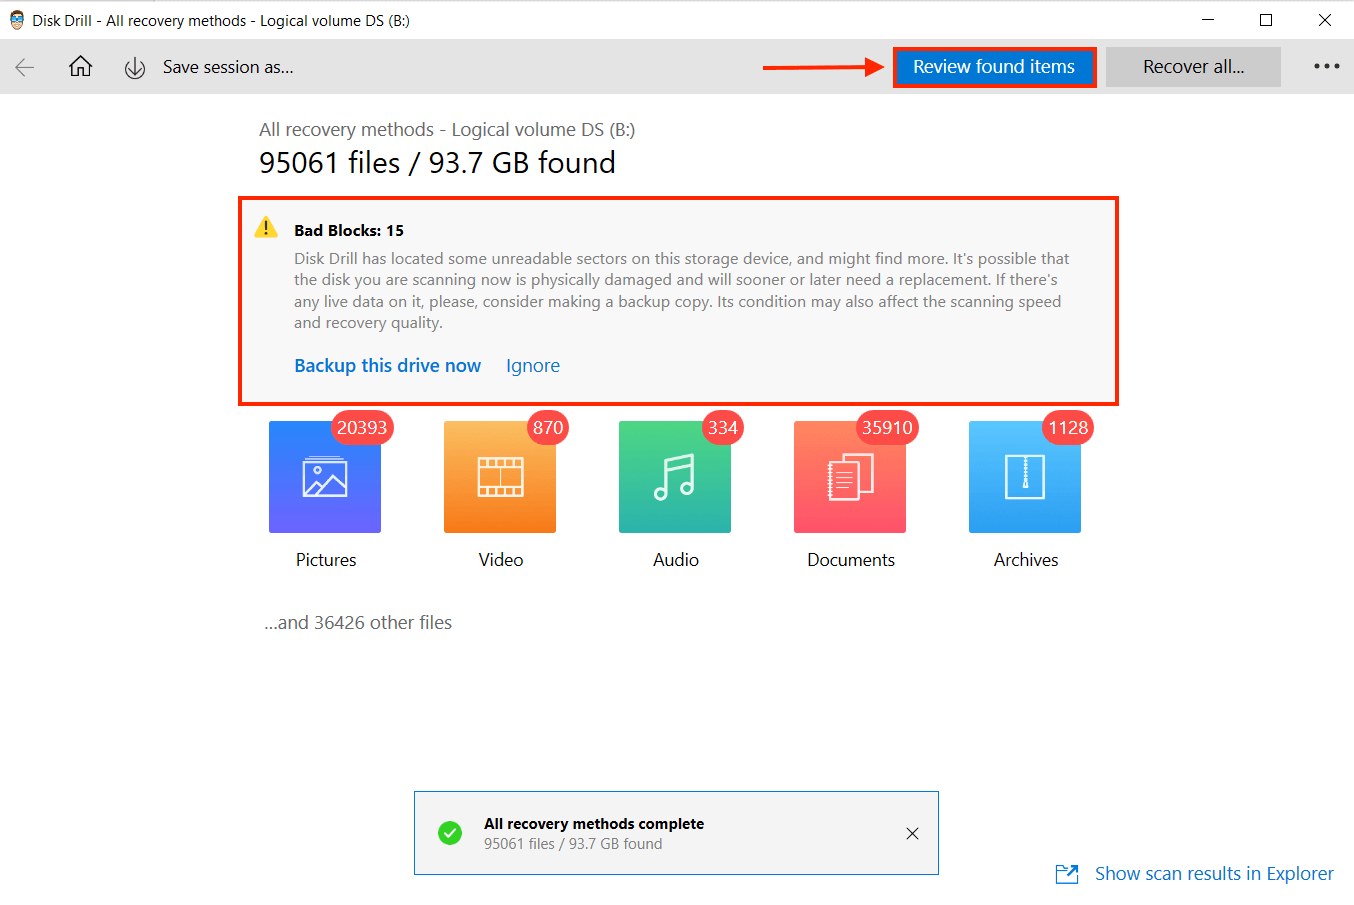Click the Bad Blocks warning triangle icon
Viewport: 1354px width, 905px height.
[266, 228]
